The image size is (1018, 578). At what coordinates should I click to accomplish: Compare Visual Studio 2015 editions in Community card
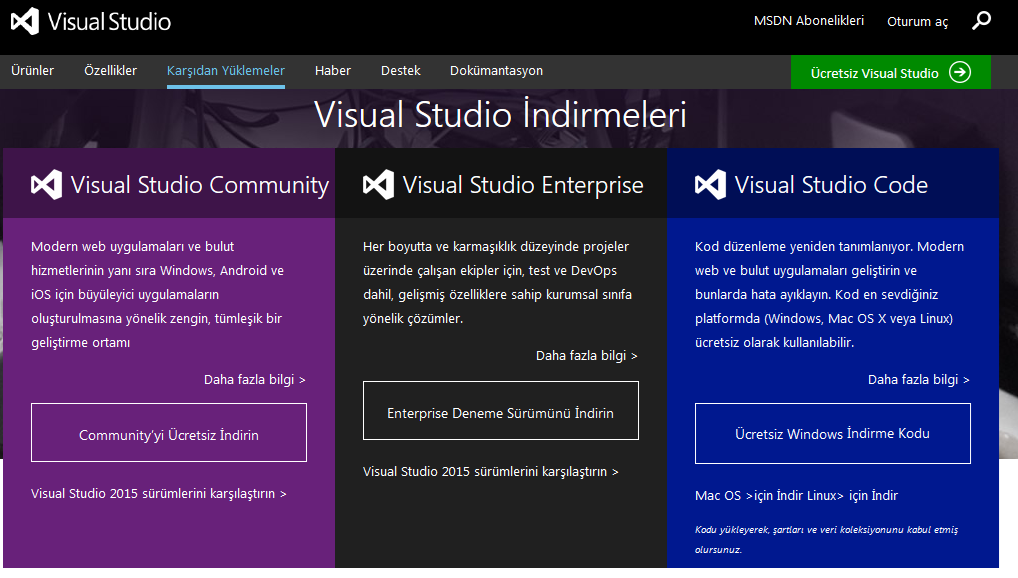(x=159, y=494)
